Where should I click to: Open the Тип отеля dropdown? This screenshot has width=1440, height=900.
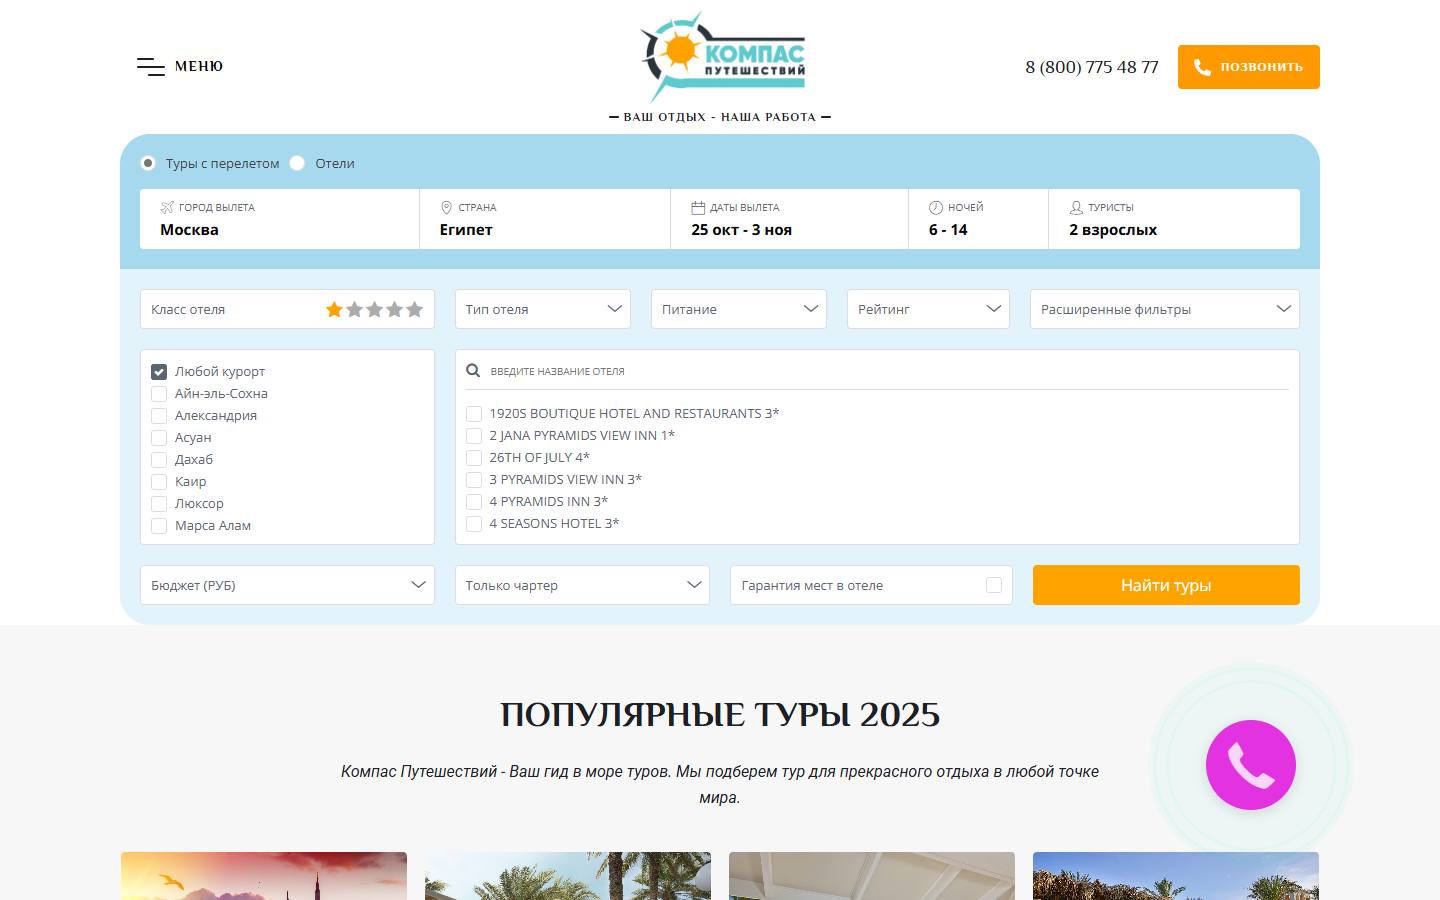coord(543,309)
